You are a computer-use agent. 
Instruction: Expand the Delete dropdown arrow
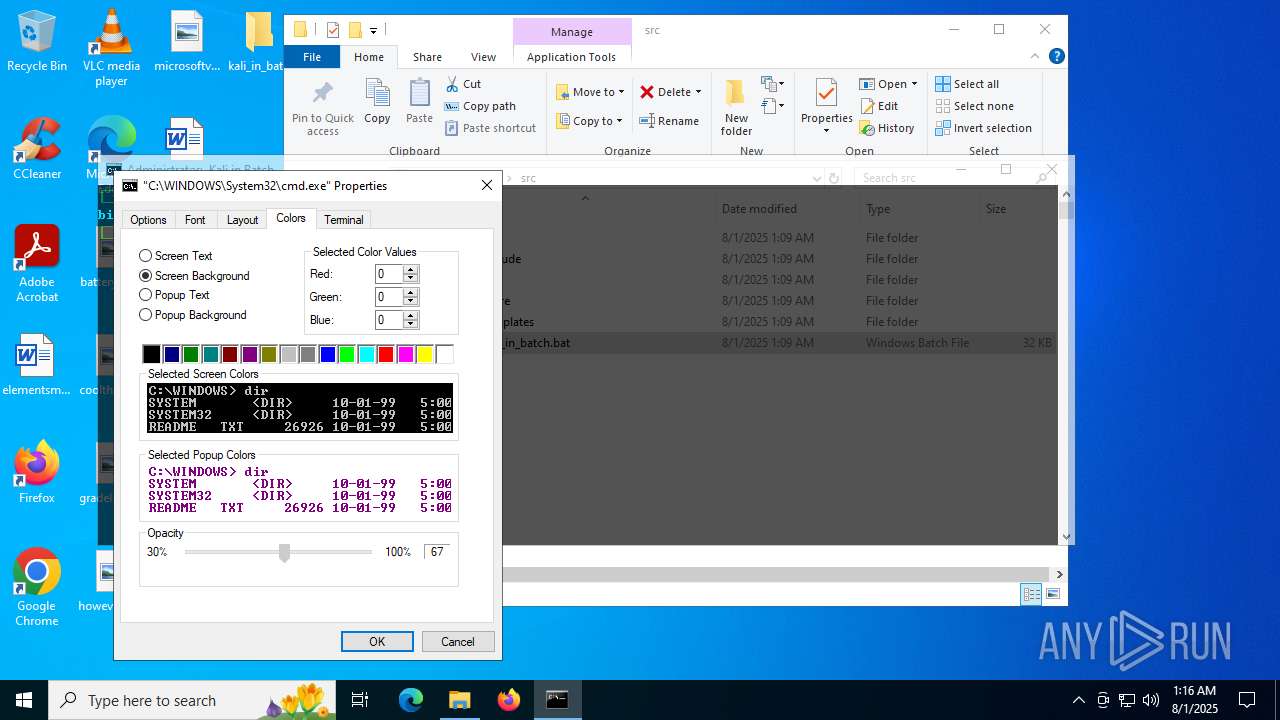(698, 92)
